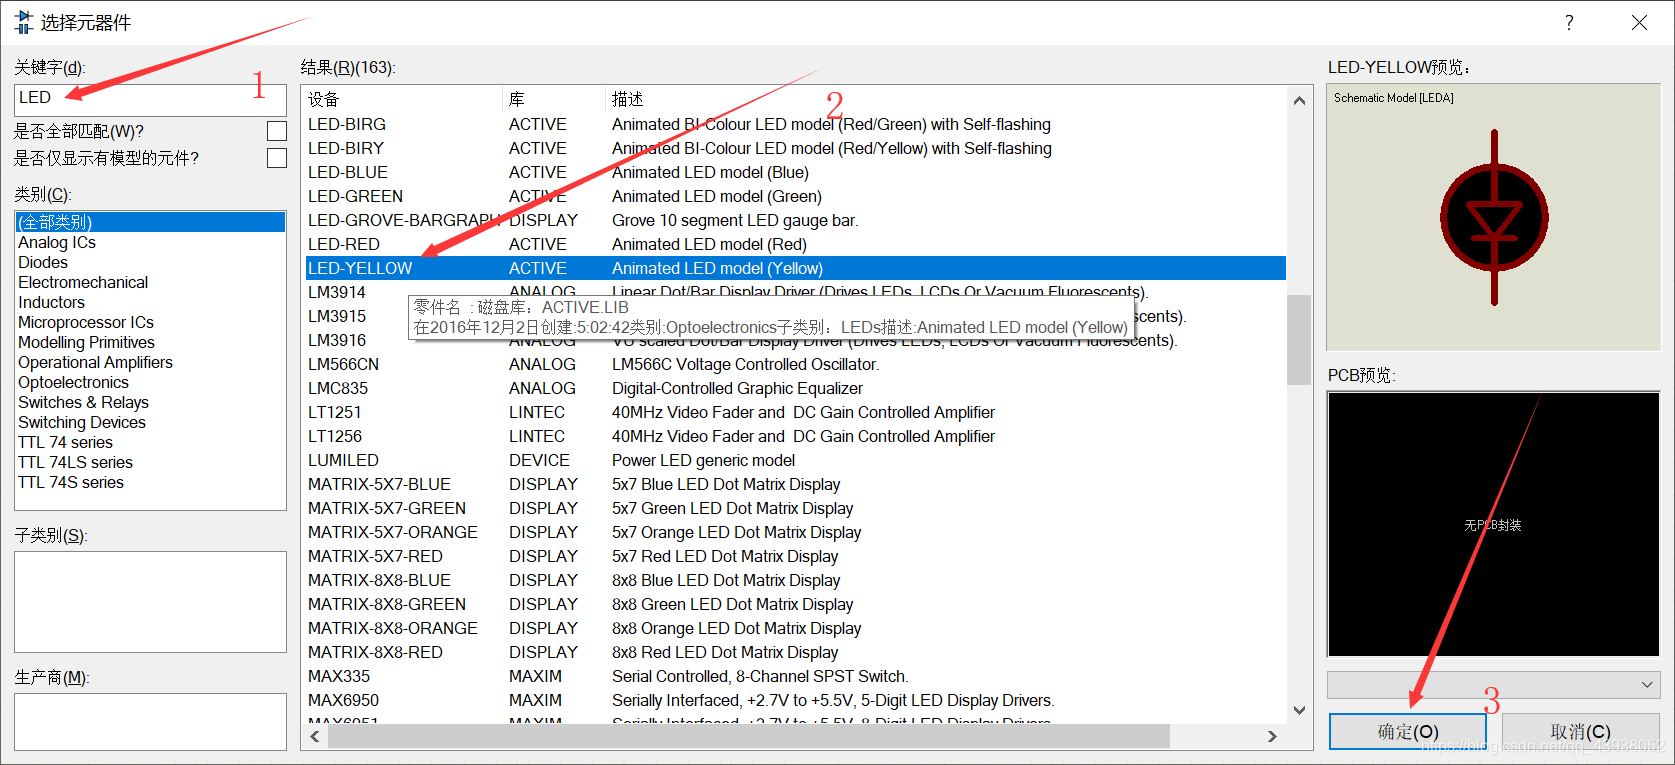
Task: Click the sub-category list box
Action: (150, 602)
